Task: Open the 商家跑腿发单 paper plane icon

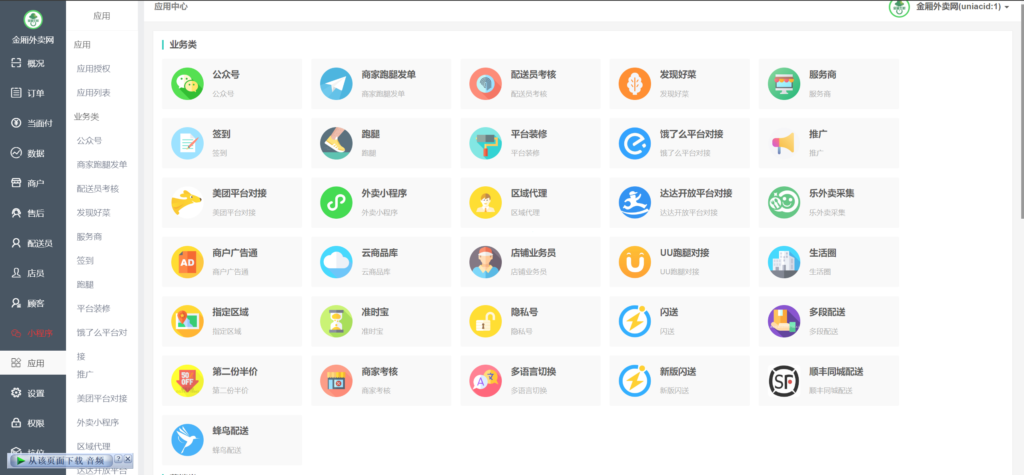Action: (336, 84)
